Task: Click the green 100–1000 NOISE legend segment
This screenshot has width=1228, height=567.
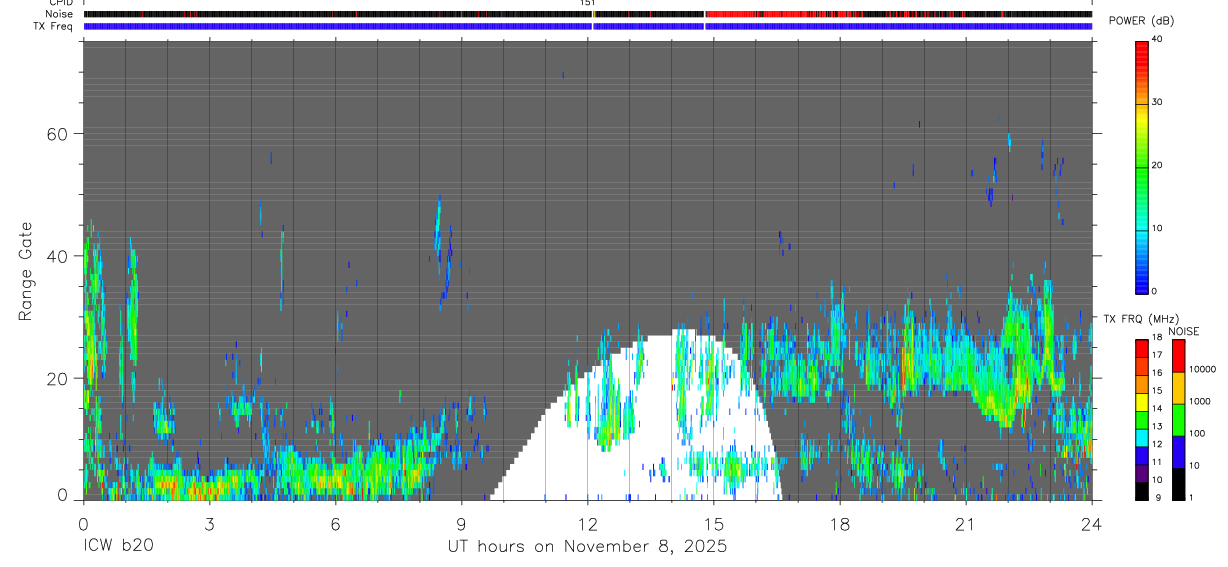Action: click(x=1178, y=420)
